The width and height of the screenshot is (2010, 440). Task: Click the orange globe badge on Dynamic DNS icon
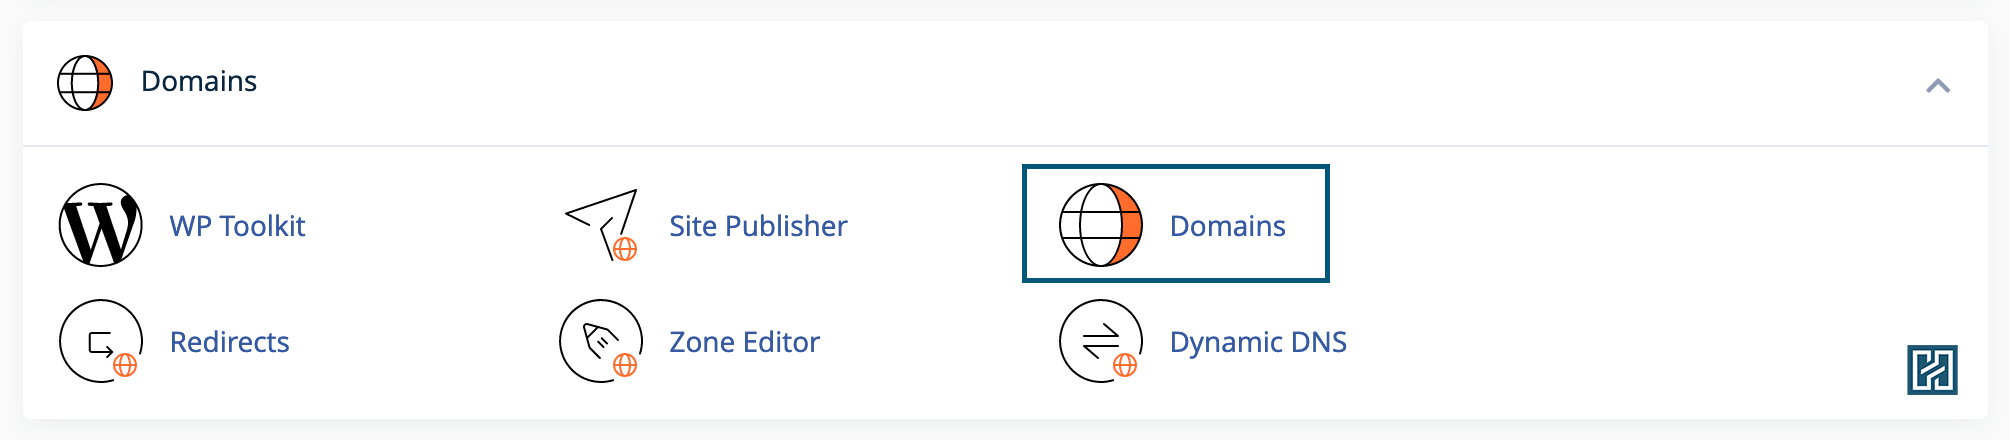[x=1125, y=366]
